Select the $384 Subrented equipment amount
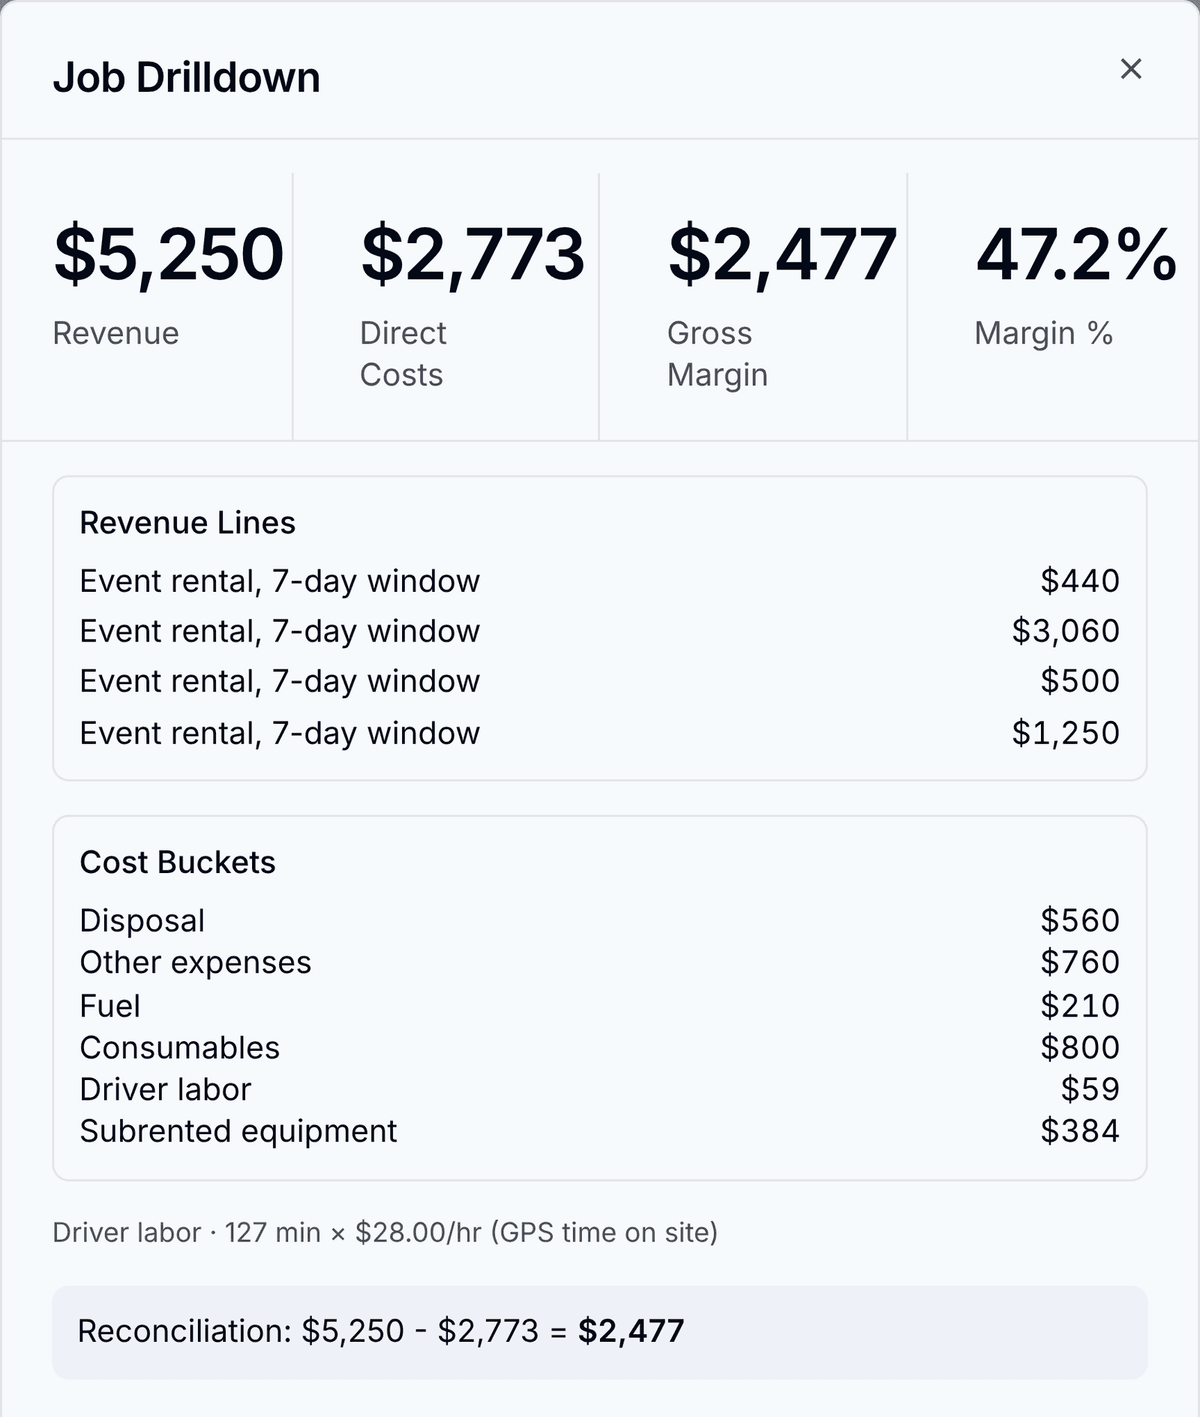This screenshot has width=1200, height=1417. [1080, 1131]
